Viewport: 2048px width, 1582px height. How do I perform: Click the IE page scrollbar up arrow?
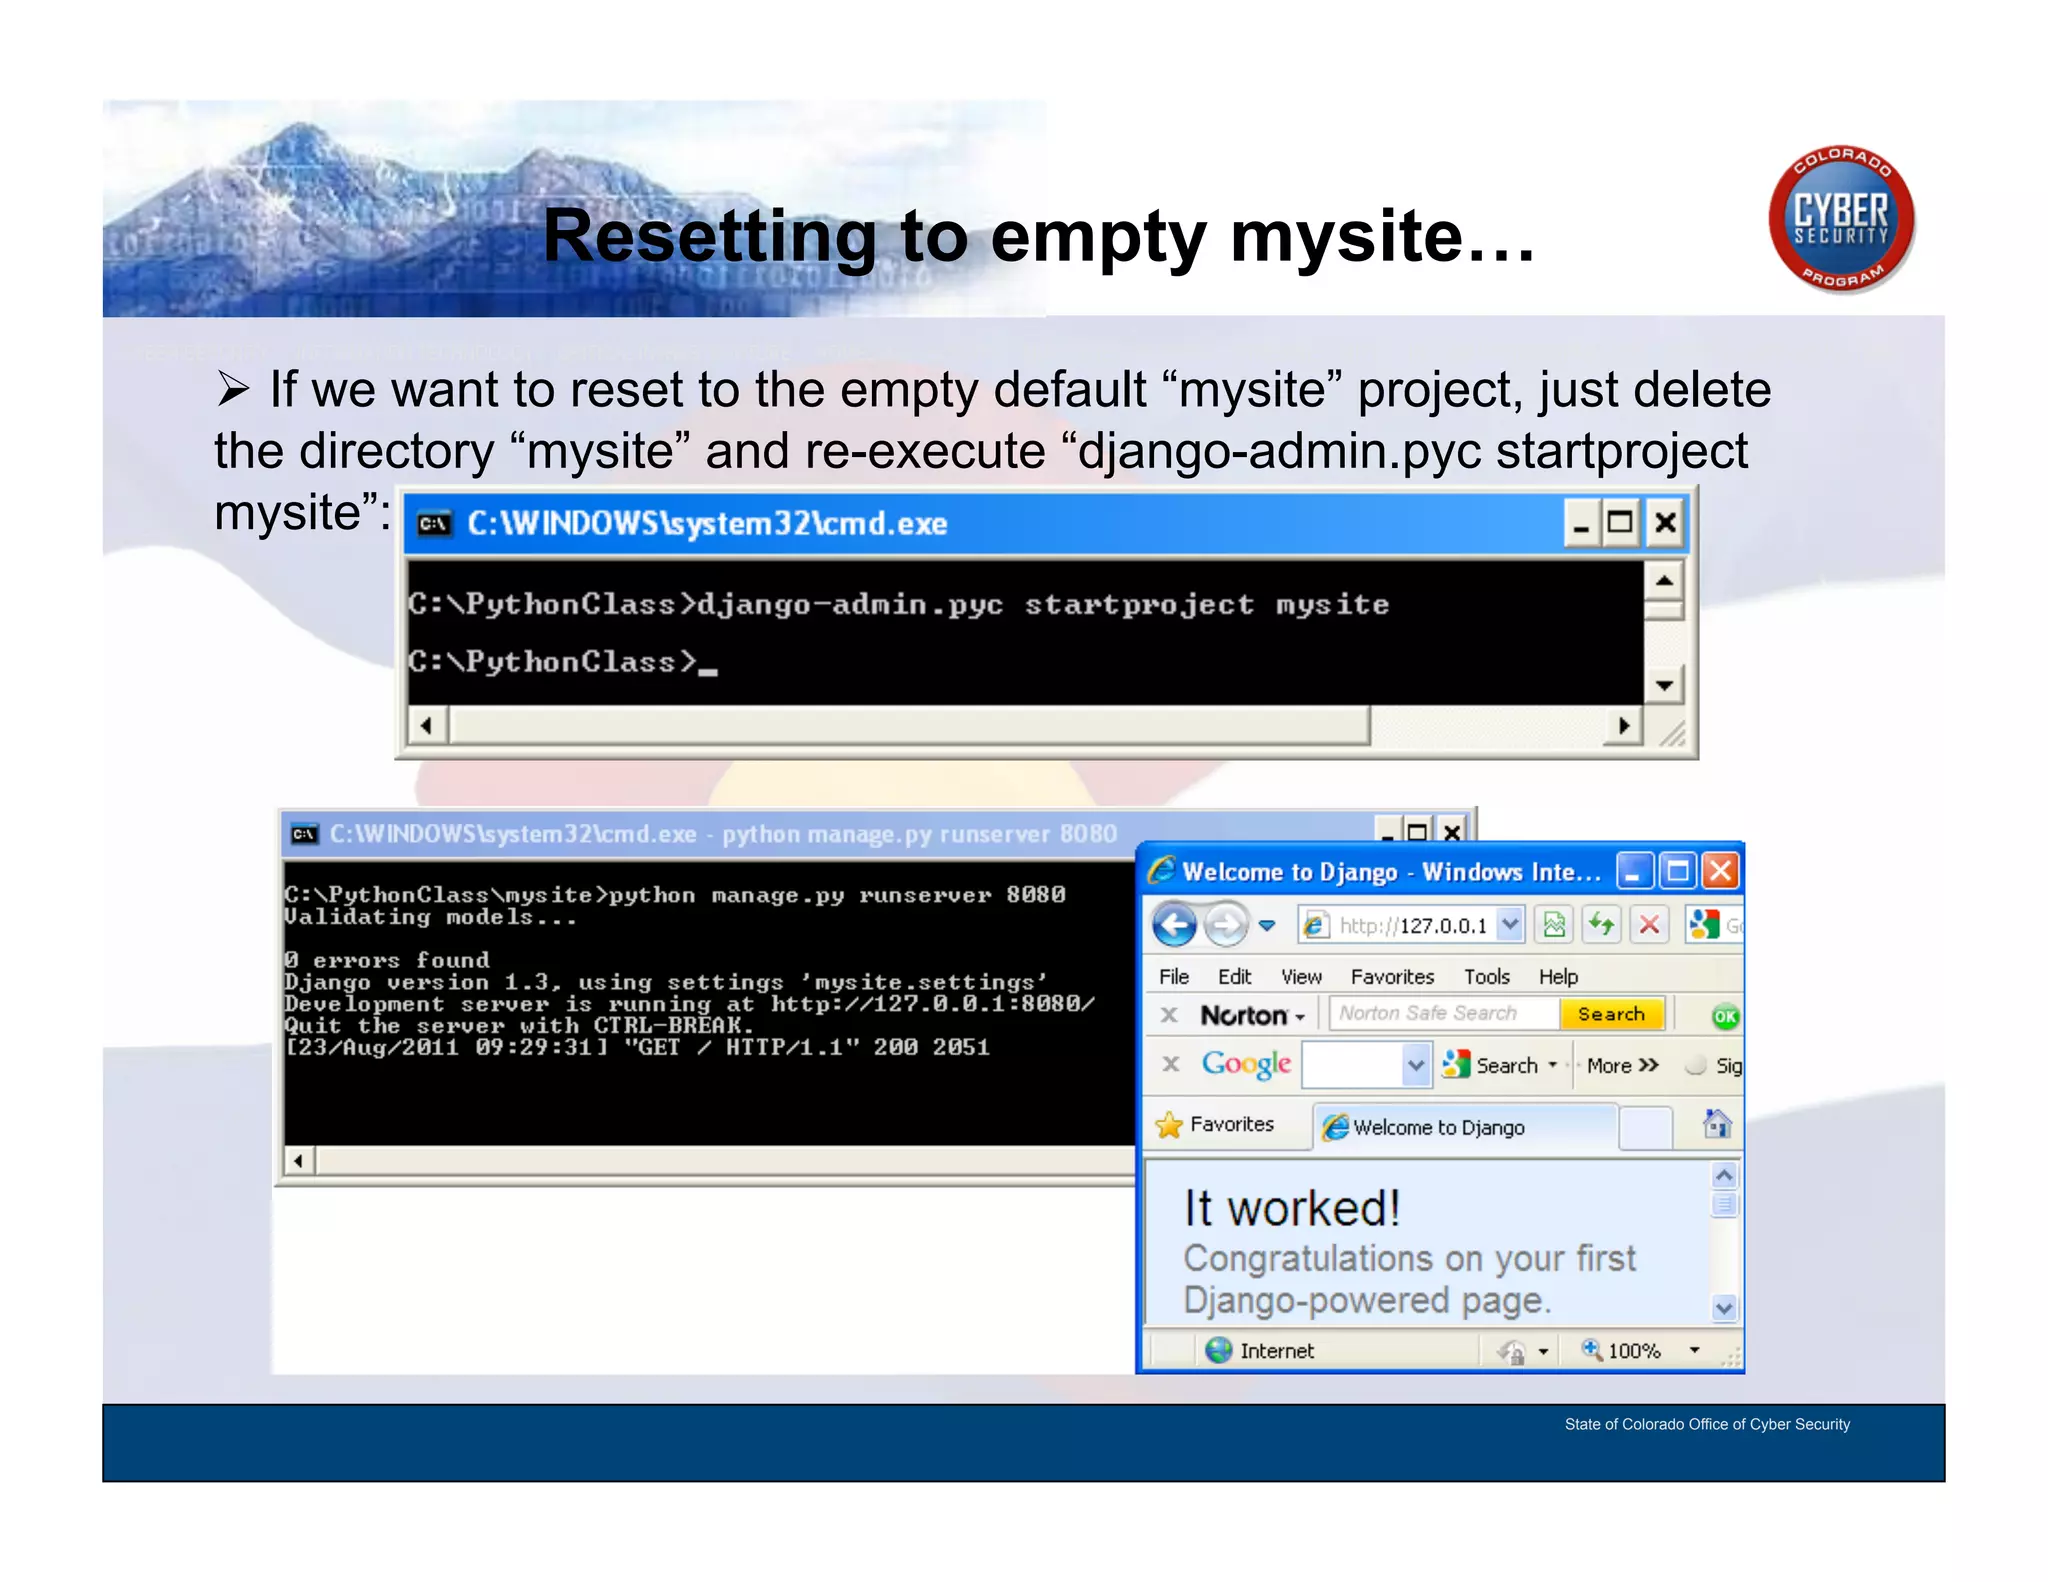[x=1725, y=1176]
